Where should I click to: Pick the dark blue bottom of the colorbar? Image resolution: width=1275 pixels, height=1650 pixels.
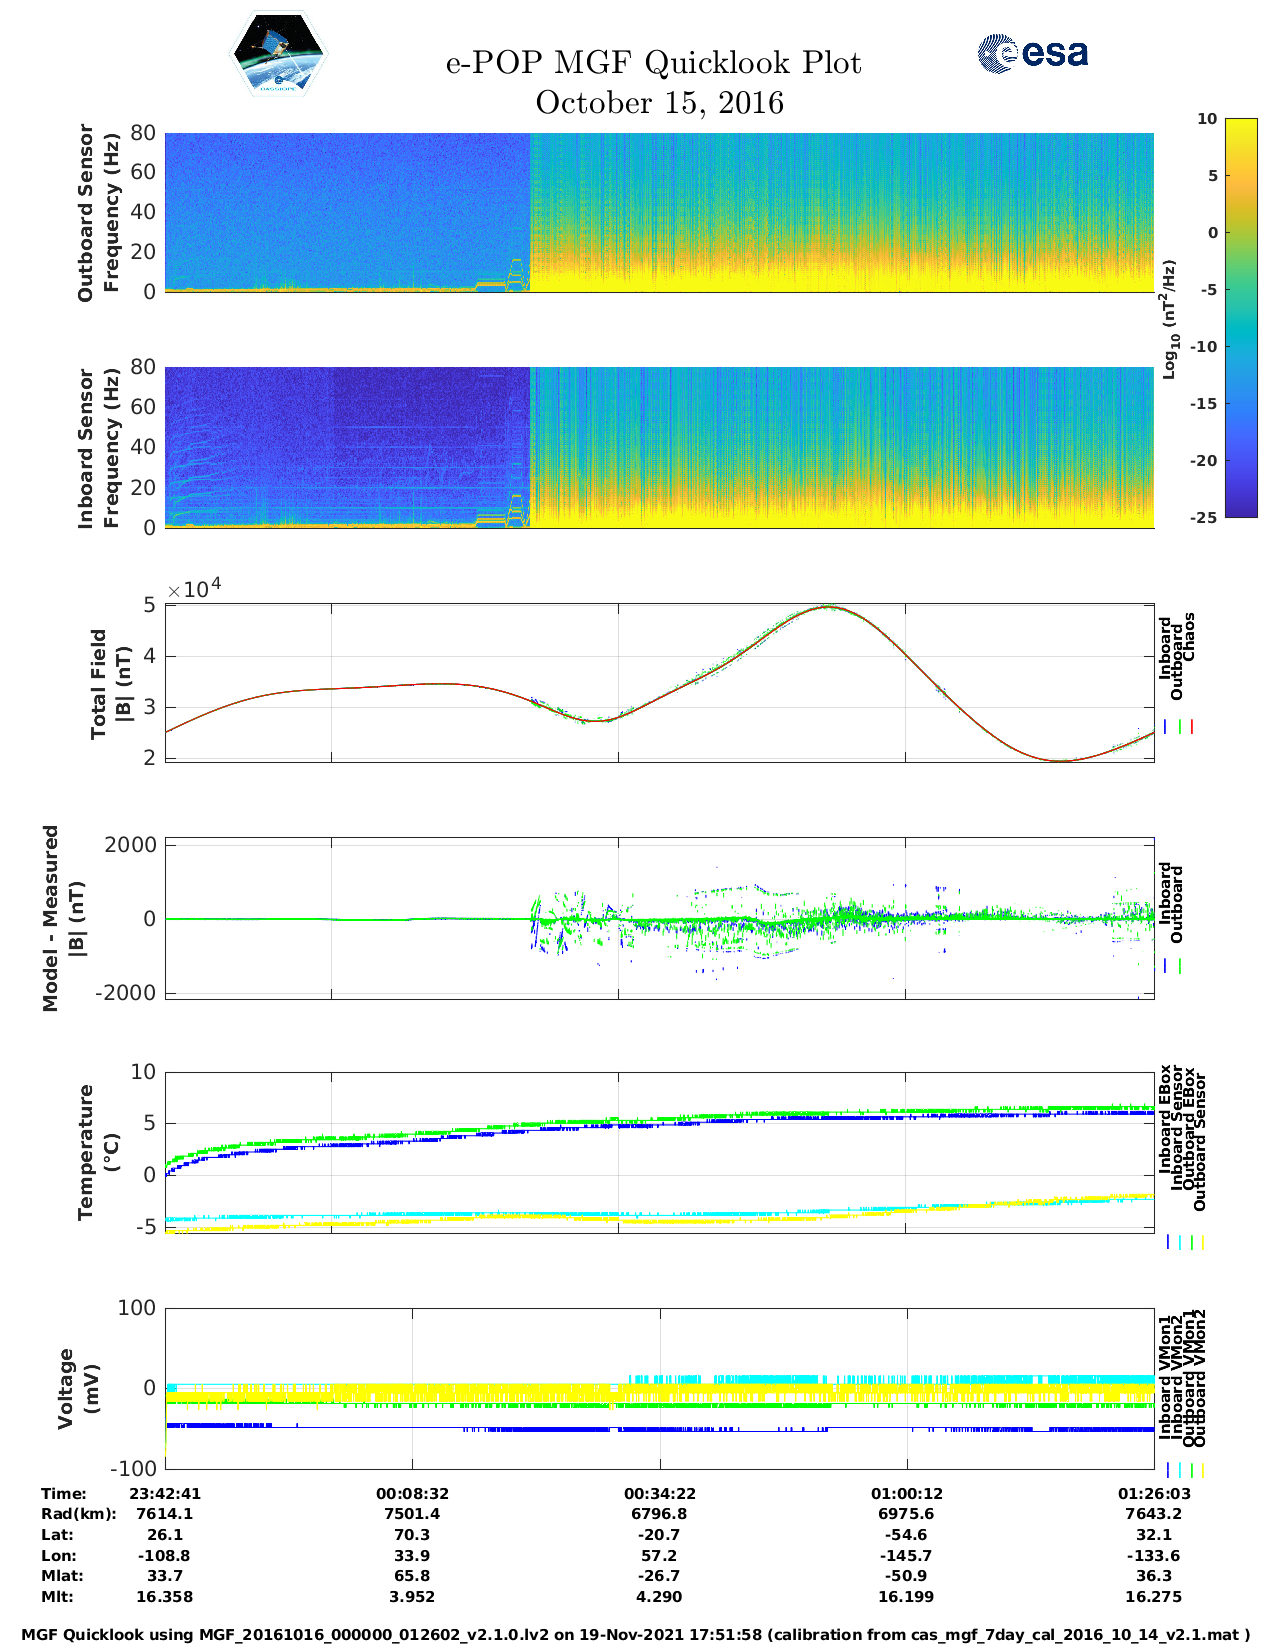coord(1241,512)
